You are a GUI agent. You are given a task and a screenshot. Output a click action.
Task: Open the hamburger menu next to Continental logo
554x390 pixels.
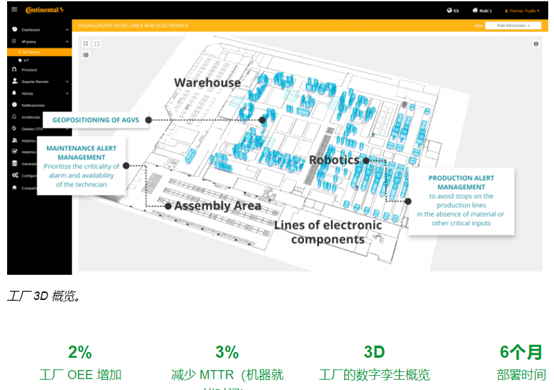14,10
